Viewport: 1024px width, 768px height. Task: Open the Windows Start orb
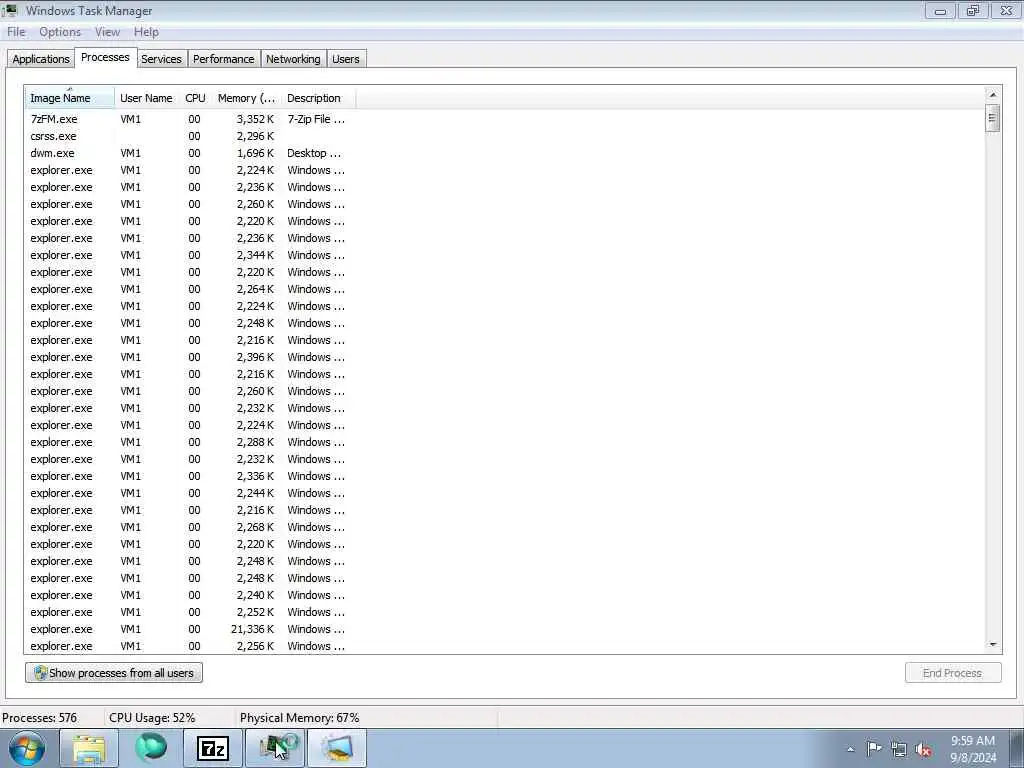(x=27, y=748)
